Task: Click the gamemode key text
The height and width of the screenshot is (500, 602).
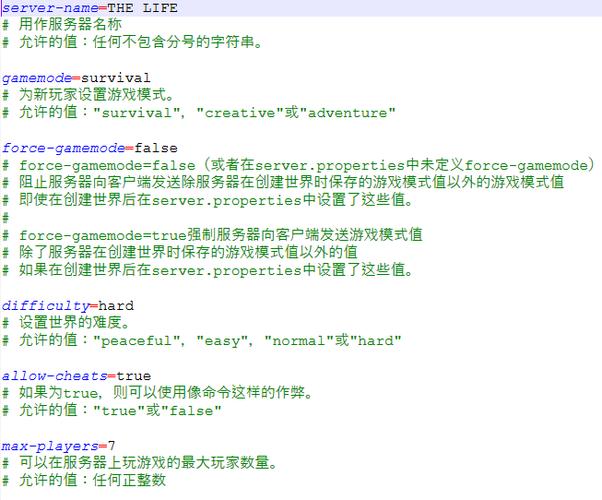Action: tap(37, 78)
